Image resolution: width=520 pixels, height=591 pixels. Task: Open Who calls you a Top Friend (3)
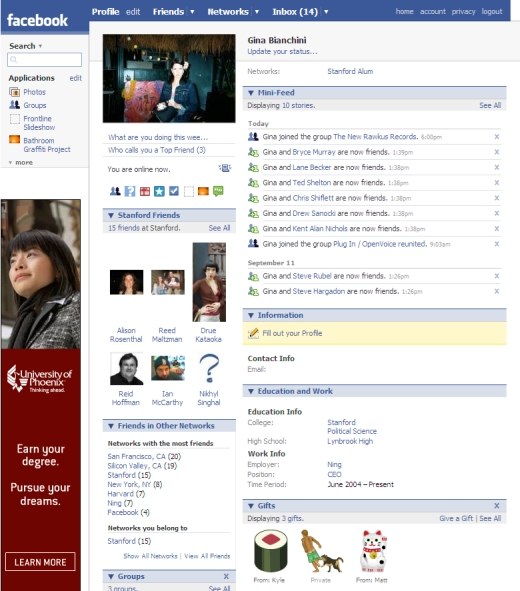[157, 150]
